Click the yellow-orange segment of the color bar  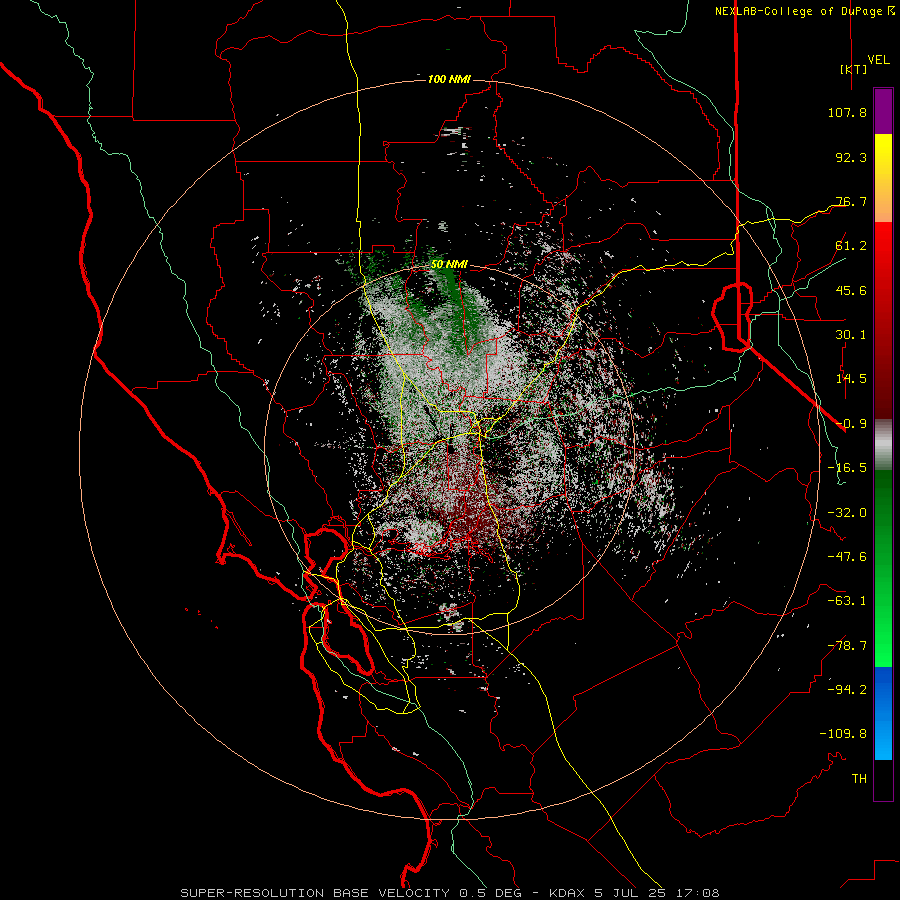coord(883,178)
